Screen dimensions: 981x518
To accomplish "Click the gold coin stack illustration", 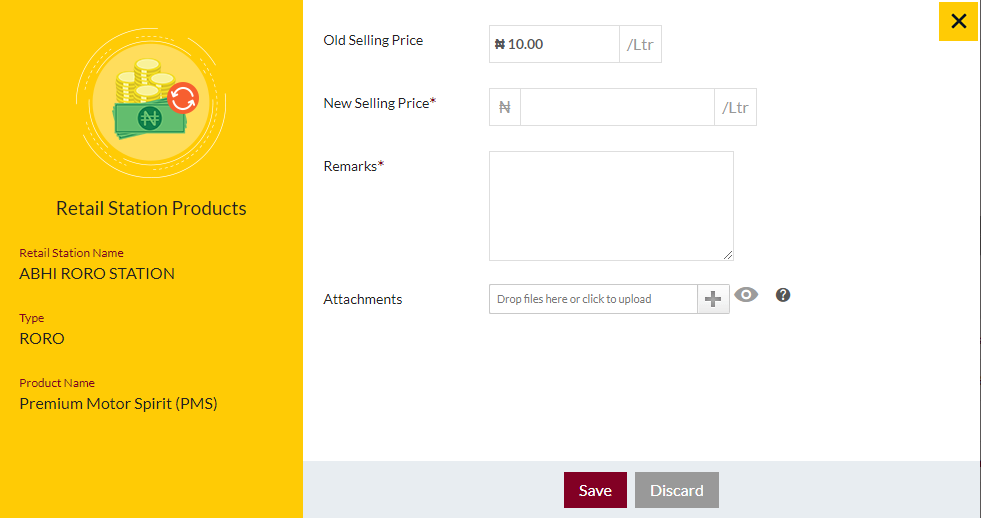I will coord(146,80).
